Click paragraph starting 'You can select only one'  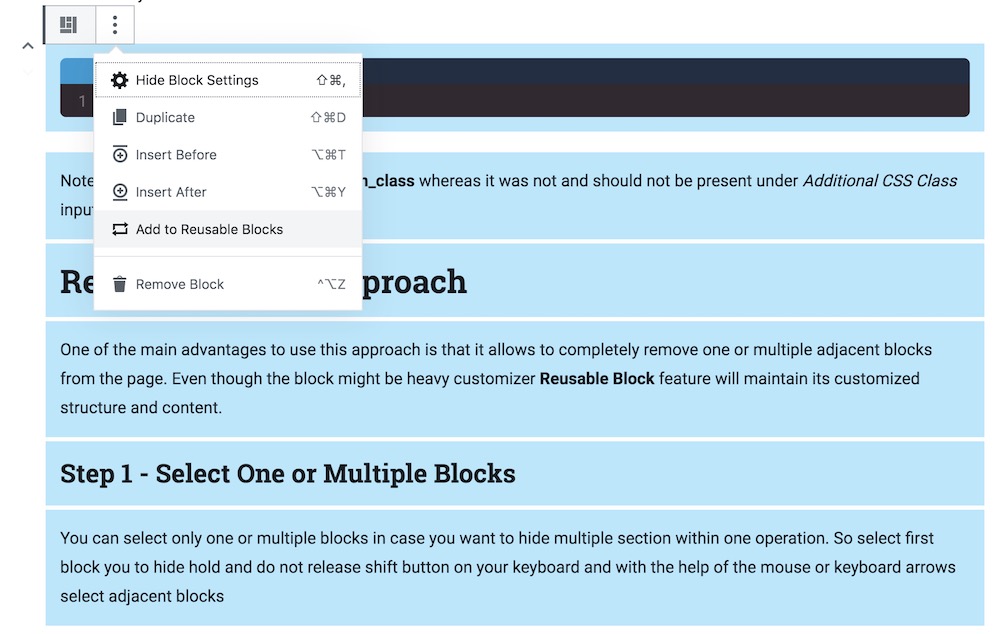click(515, 567)
